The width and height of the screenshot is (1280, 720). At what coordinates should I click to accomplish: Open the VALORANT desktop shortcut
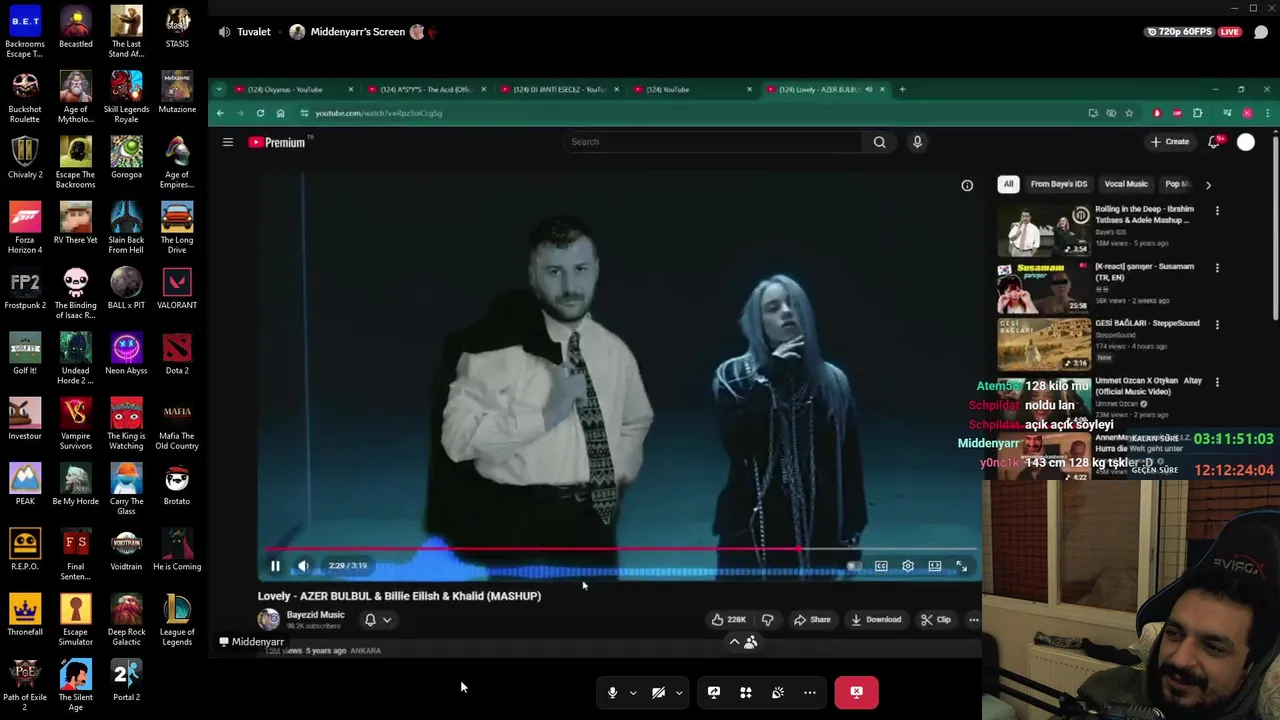177,288
